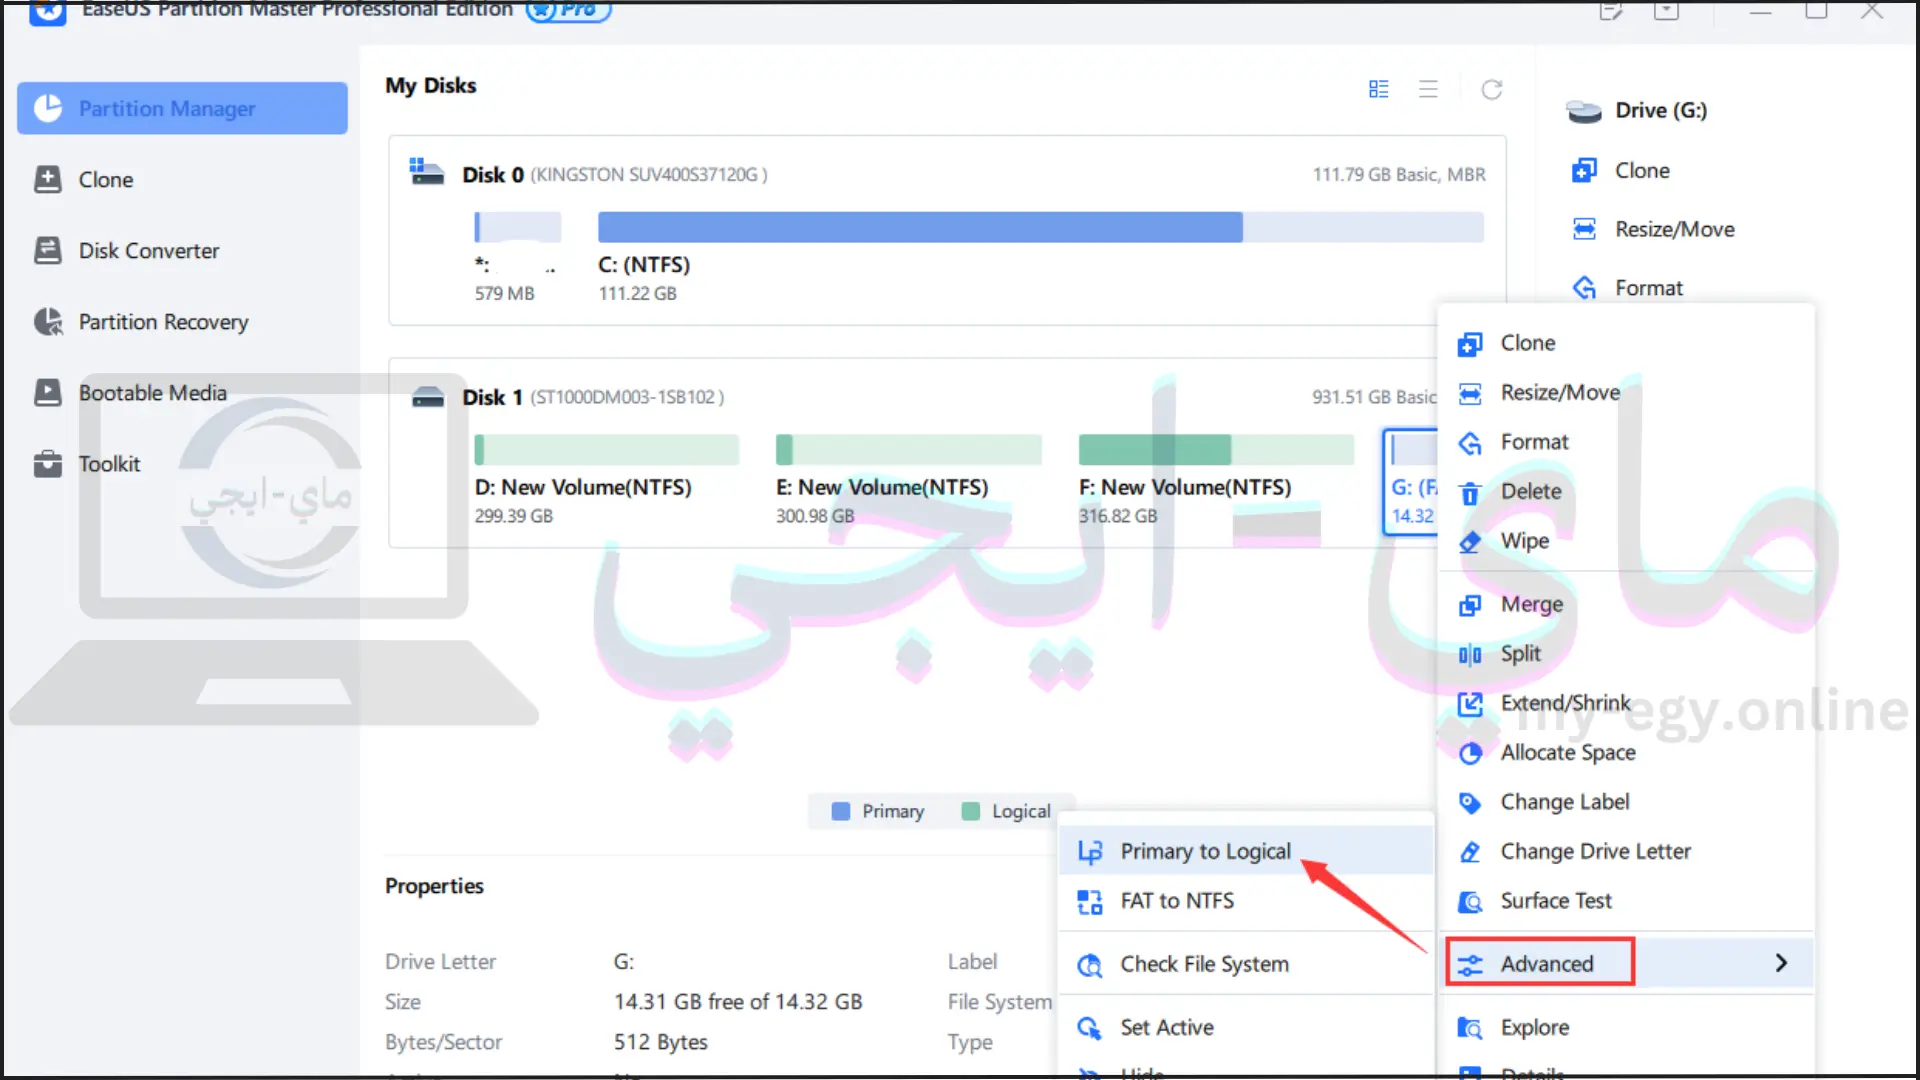Click the 14.31 GB free of 14.32 GB value
Screen dimensions: 1920x1080
[x=738, y=1002]
